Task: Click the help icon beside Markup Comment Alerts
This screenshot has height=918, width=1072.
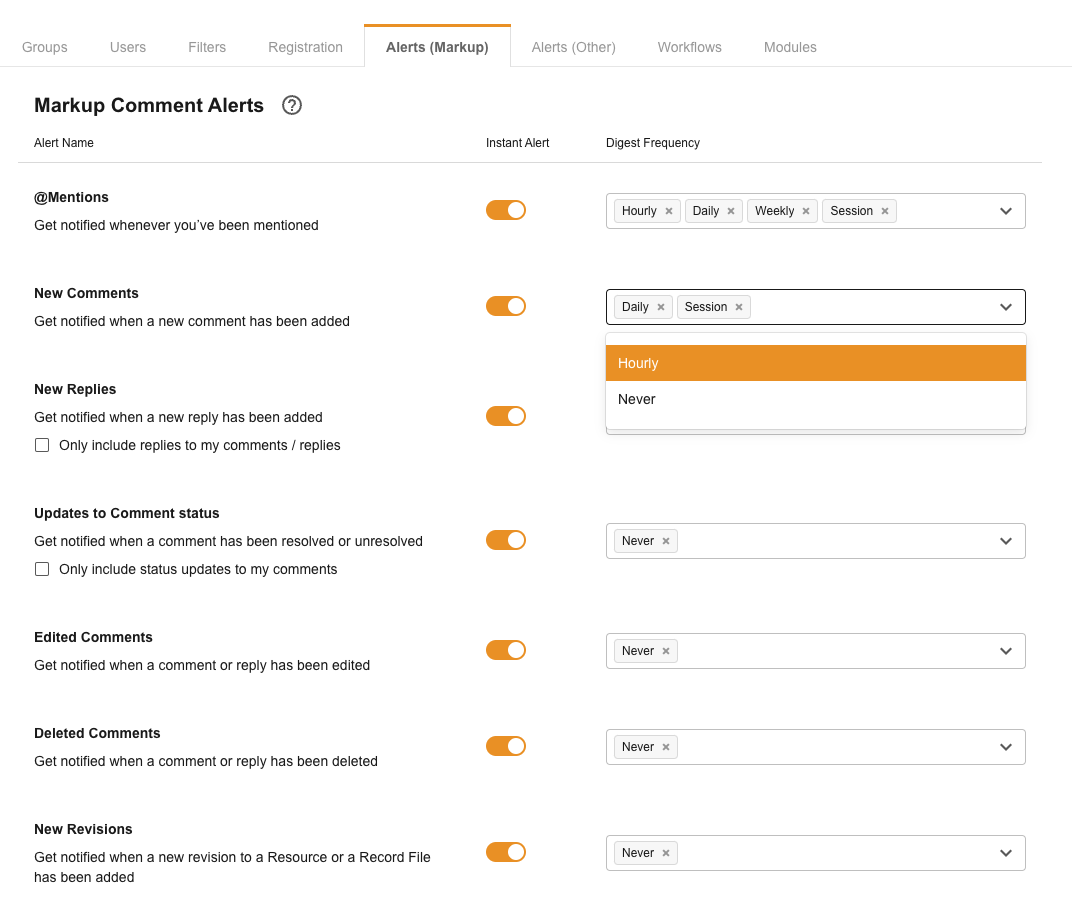Action: pos(292,105)
